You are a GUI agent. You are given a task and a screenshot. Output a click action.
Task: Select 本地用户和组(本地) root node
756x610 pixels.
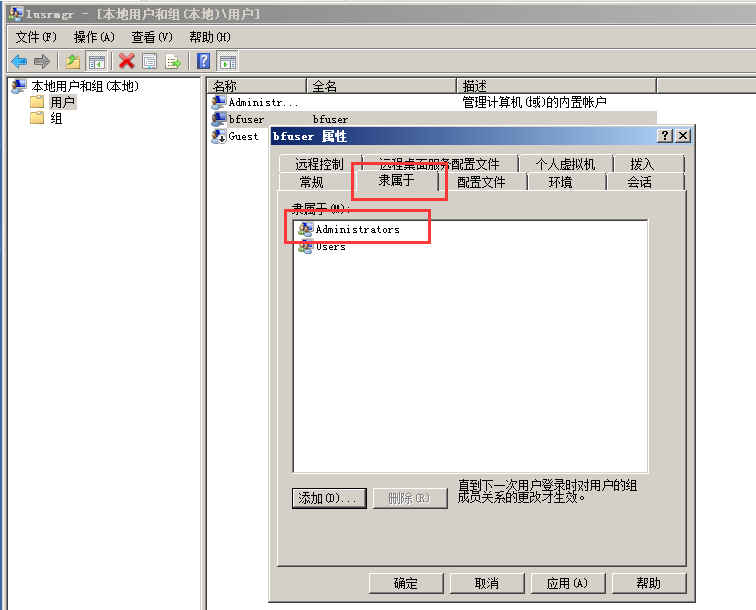[85, 86]
